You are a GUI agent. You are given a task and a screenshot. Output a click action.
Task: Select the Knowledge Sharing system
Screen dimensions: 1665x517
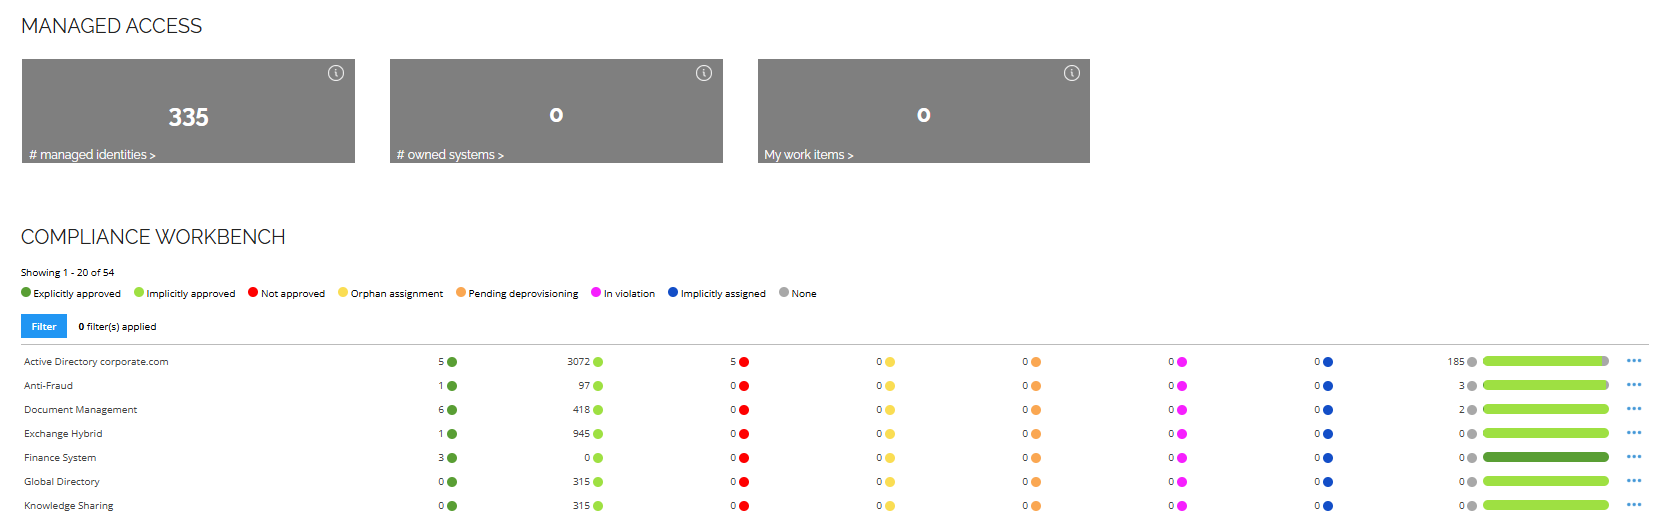pyautogui.click(x=68, y=506)
